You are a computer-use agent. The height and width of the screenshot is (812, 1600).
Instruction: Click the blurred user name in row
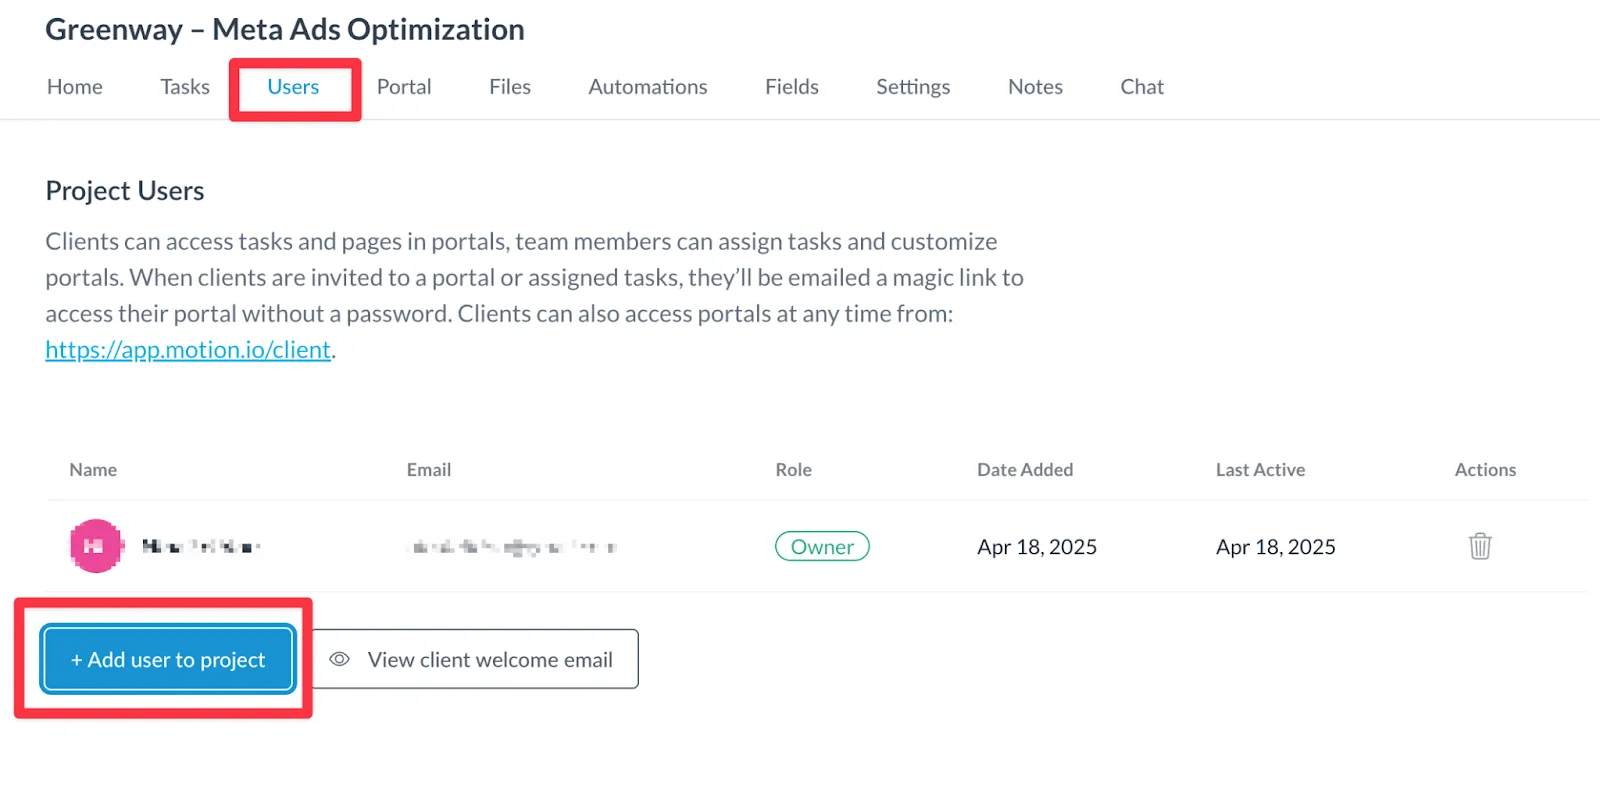tap(201, 546)
